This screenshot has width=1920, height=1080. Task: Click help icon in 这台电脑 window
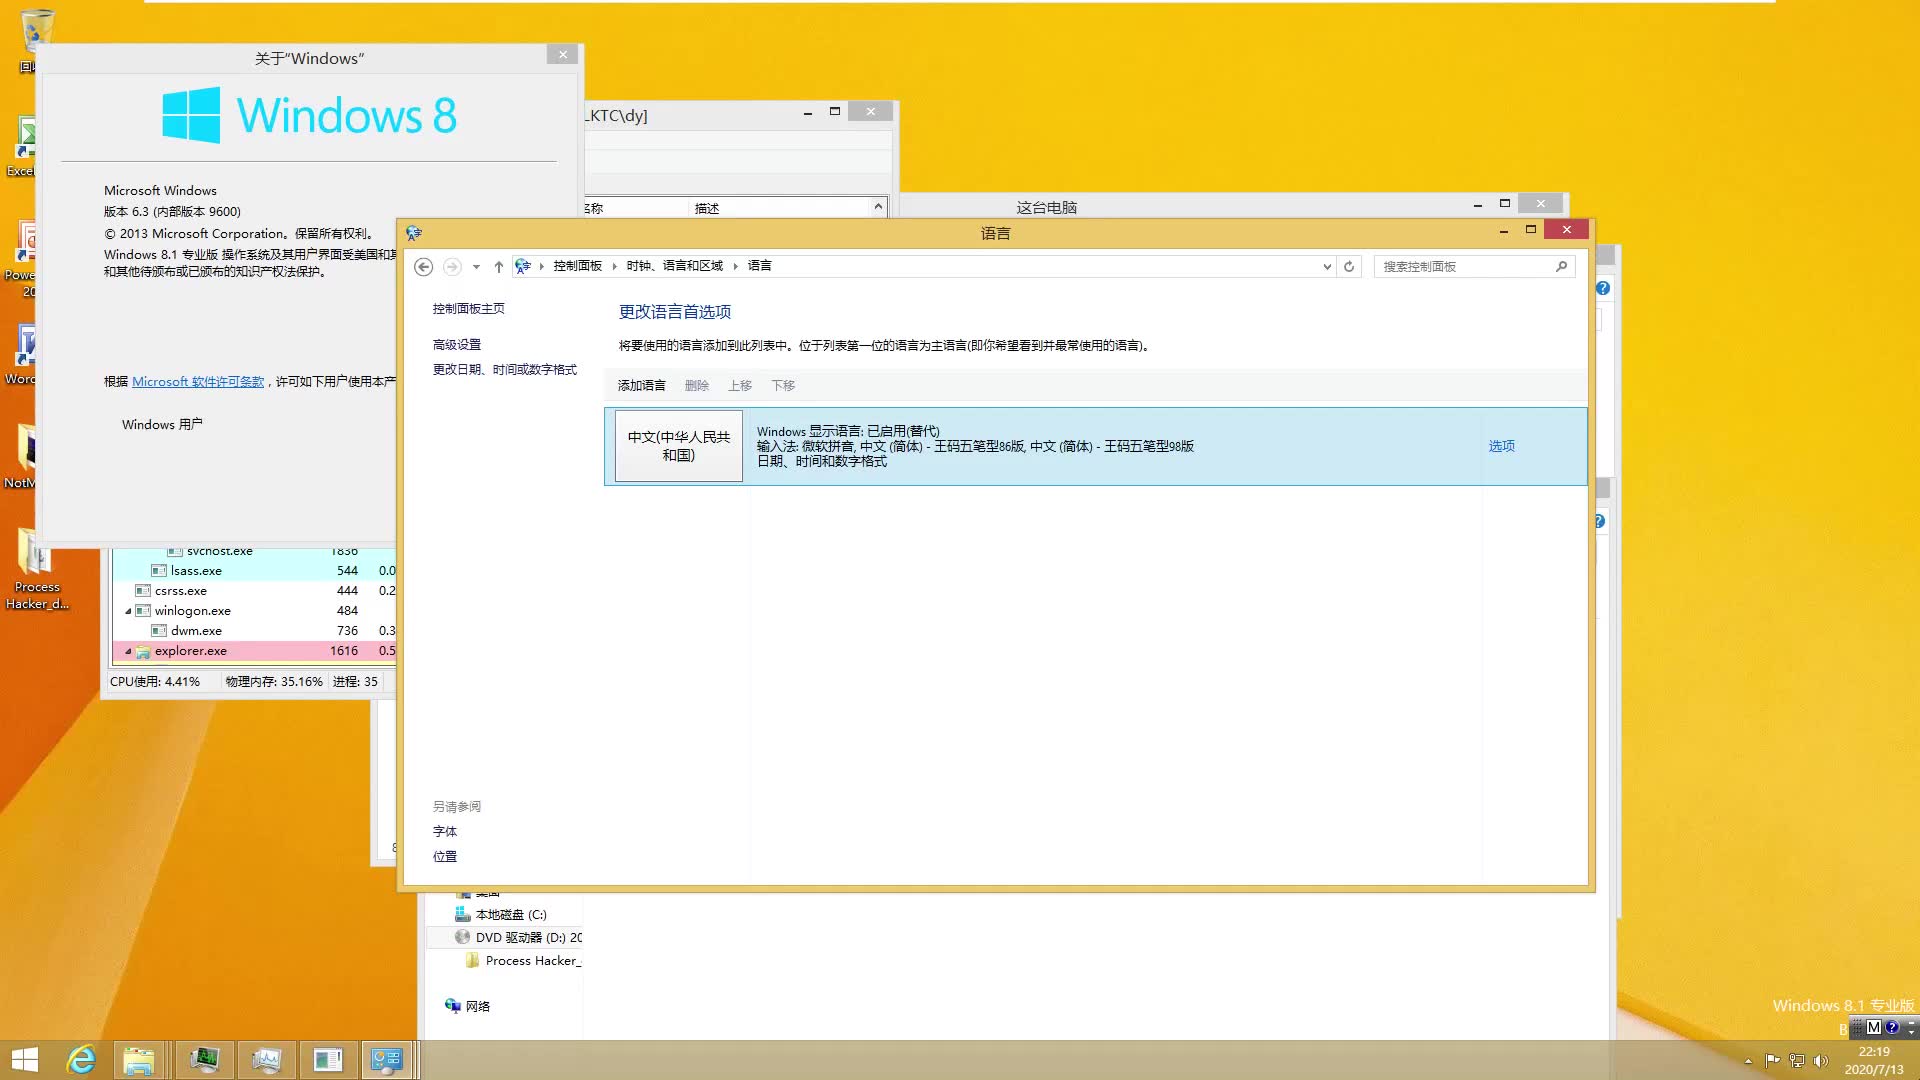tap(1603, 288)
